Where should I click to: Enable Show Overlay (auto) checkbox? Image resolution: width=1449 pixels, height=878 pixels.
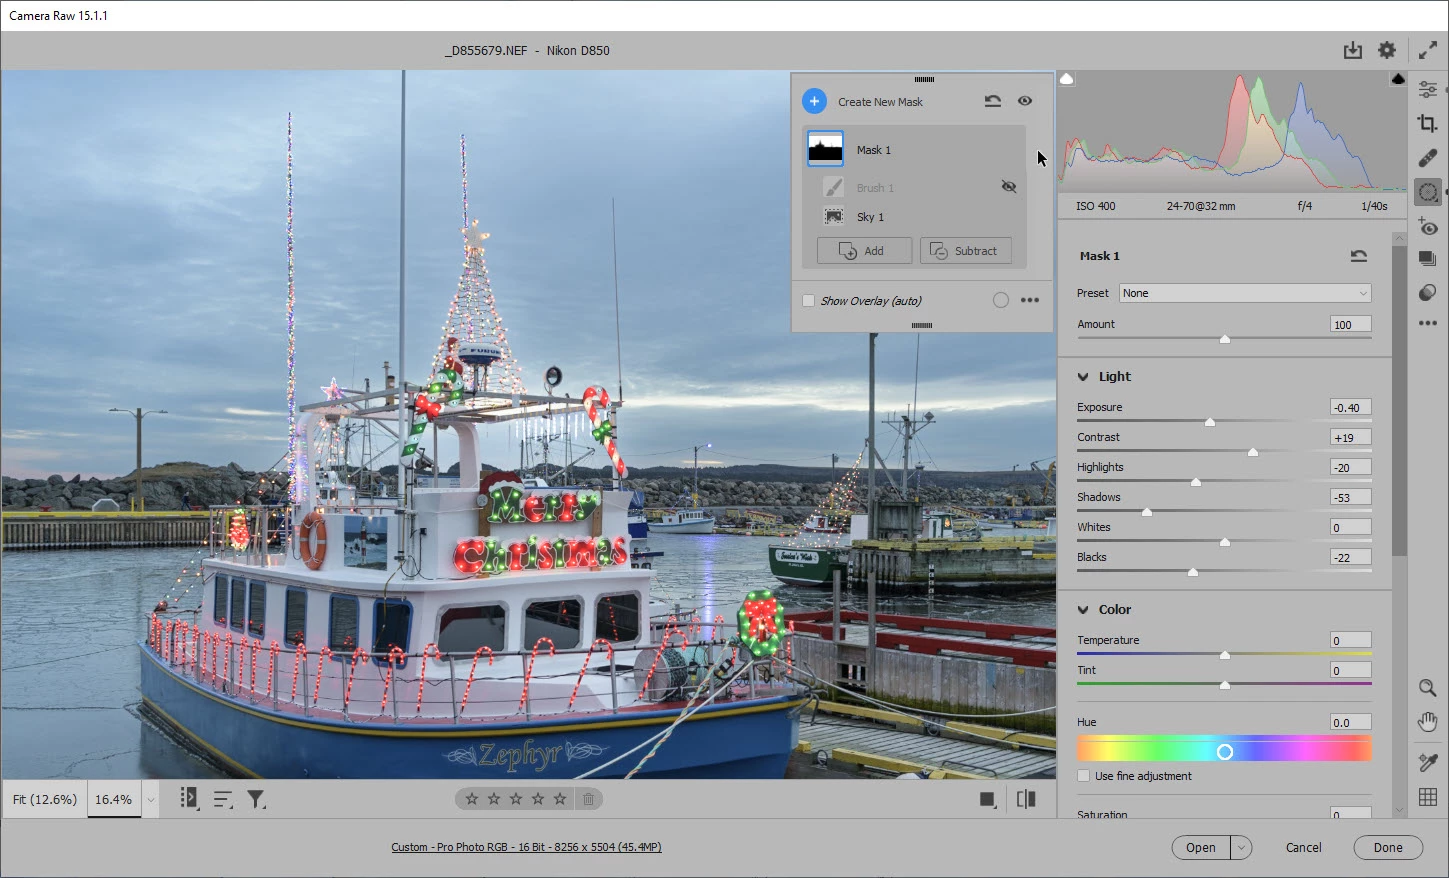pos(808,300)
